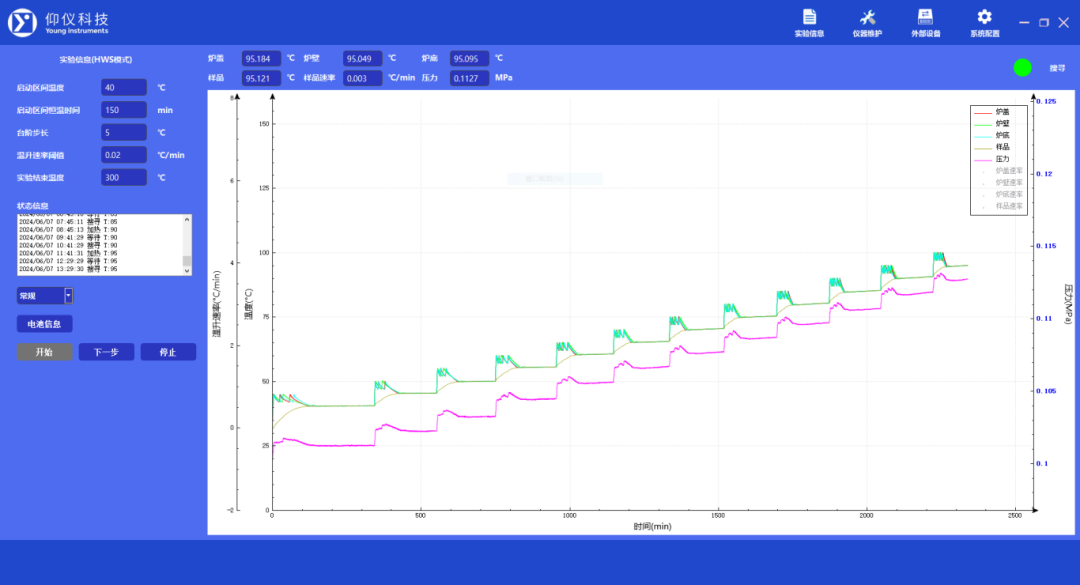Toggle the 炉盖 series in chart legend
This screenshot has height=585, width=1080.
(x=1001, y=111)
